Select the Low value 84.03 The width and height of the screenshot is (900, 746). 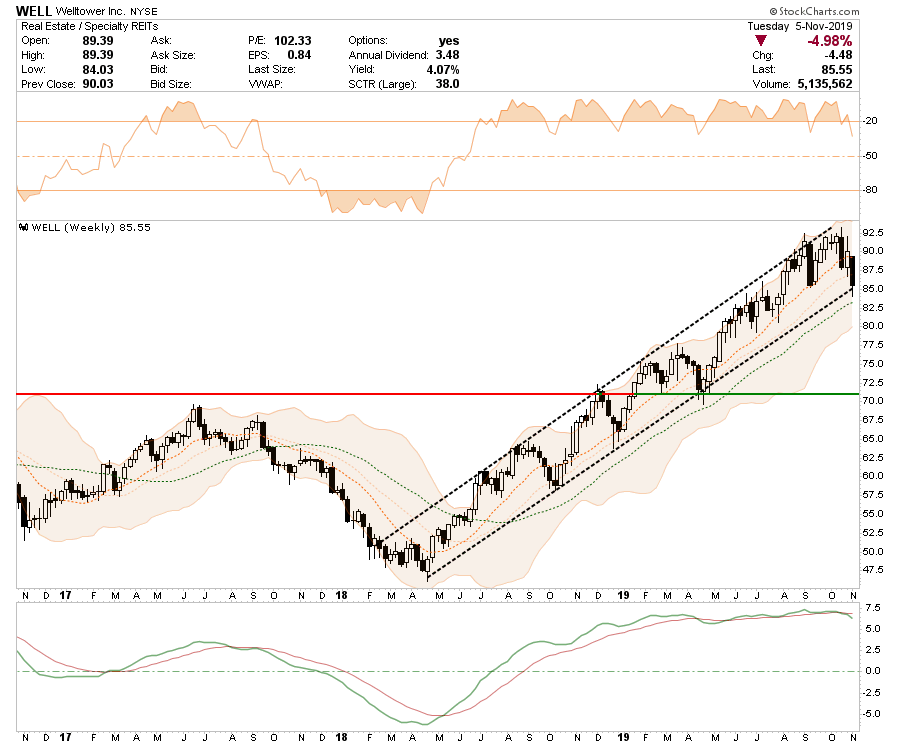[x=98, y=69]
